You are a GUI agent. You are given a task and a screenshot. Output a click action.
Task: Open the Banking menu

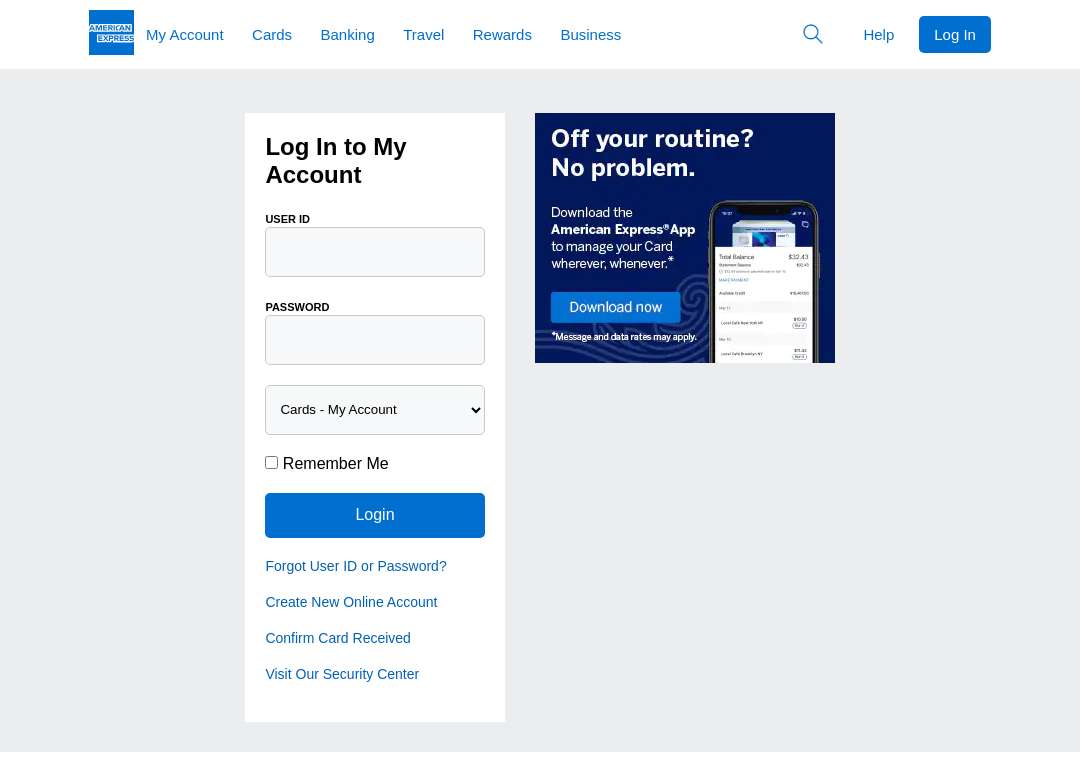pos(347,35)
